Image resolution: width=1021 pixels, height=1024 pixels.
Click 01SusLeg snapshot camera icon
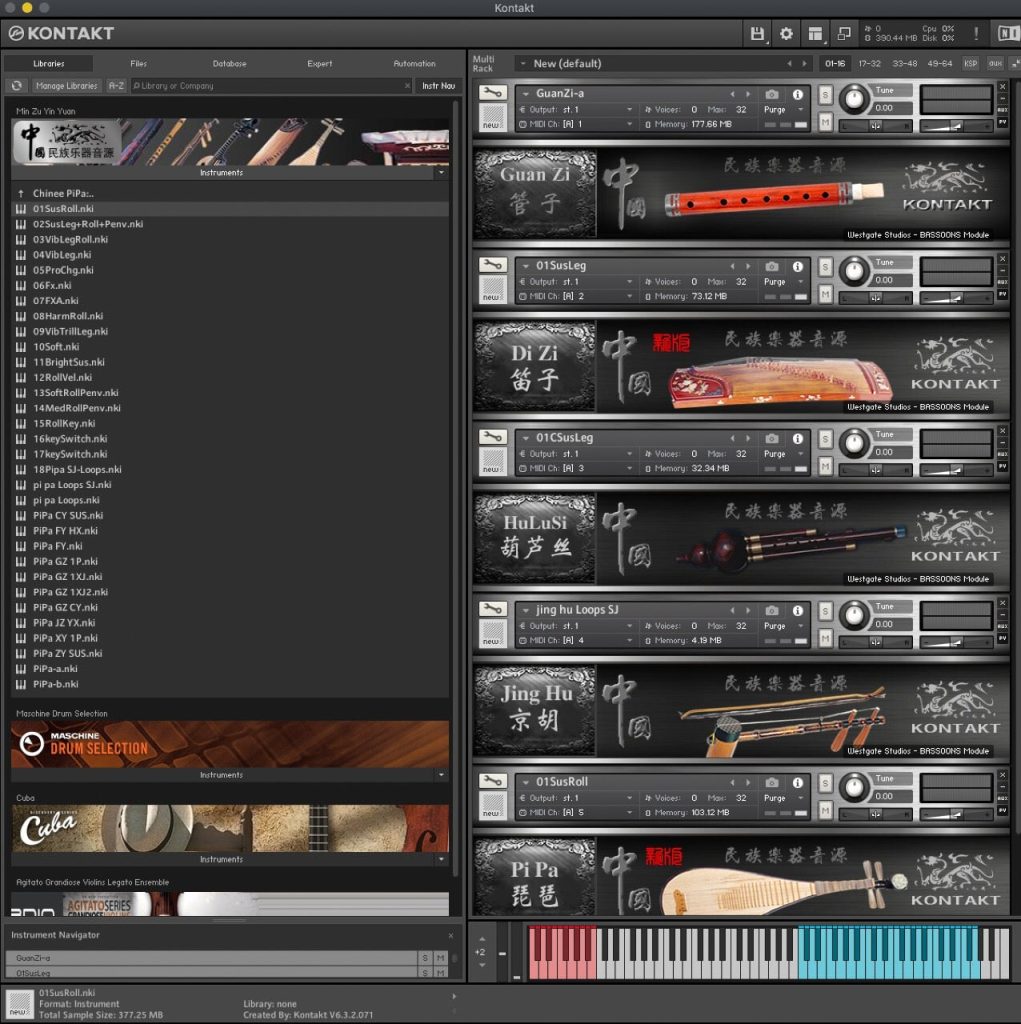click(x=771, y=266)
